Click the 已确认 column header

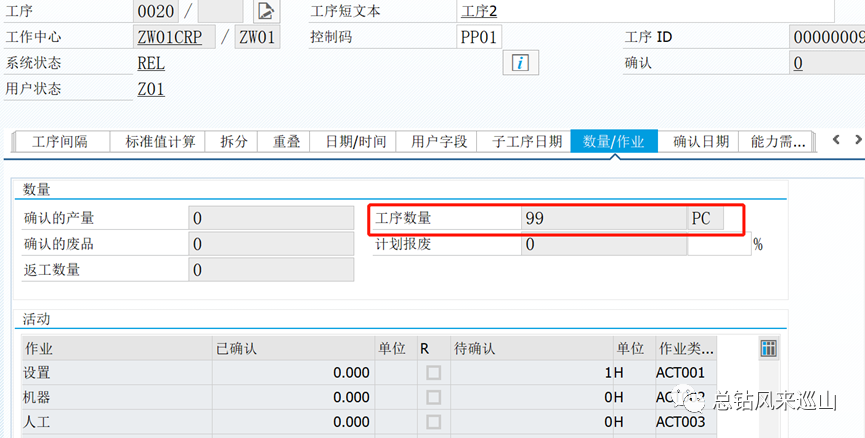coord(293,348)
